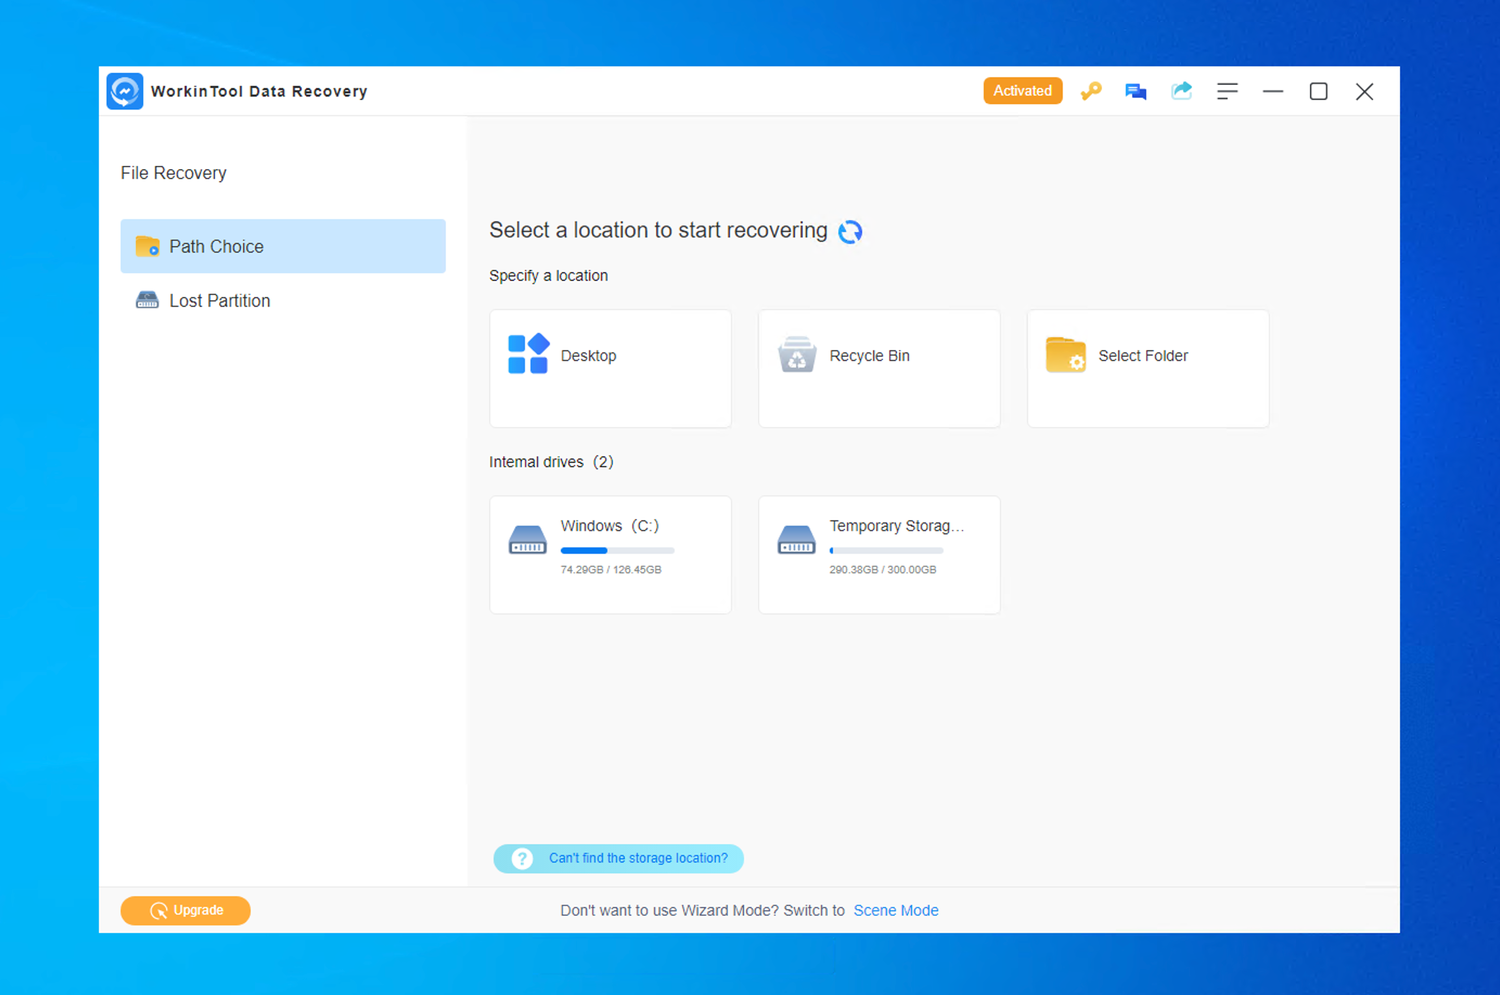Image resolution: width=1500 pixels, height=995 pixels.
Task: Click the question mark help icon
Action: (522, 858)
